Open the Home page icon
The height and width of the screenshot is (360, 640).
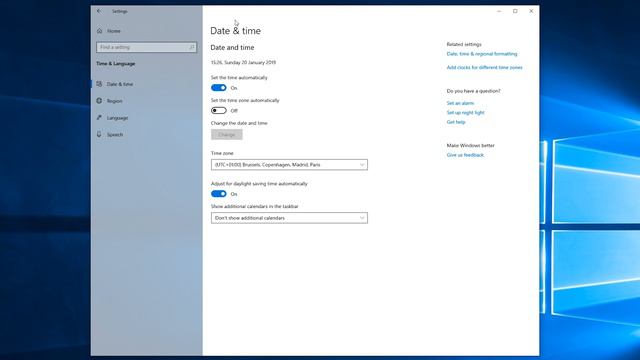pyautogui.click(x=100, y=31)
